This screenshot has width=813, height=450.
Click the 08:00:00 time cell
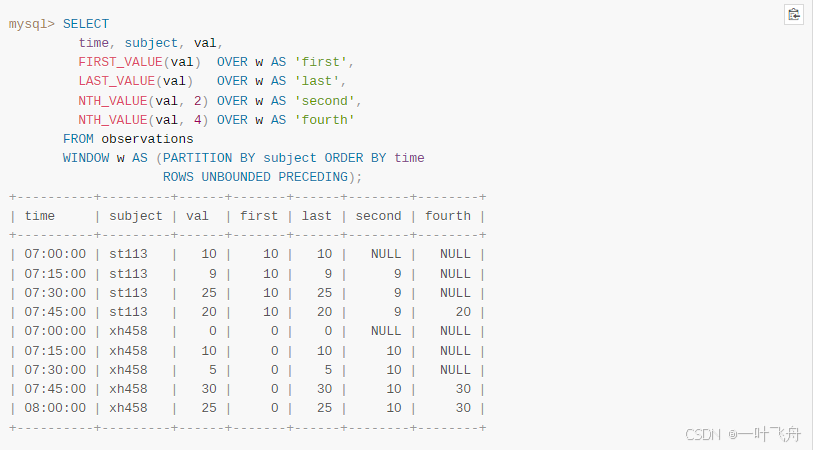[55, 408]
